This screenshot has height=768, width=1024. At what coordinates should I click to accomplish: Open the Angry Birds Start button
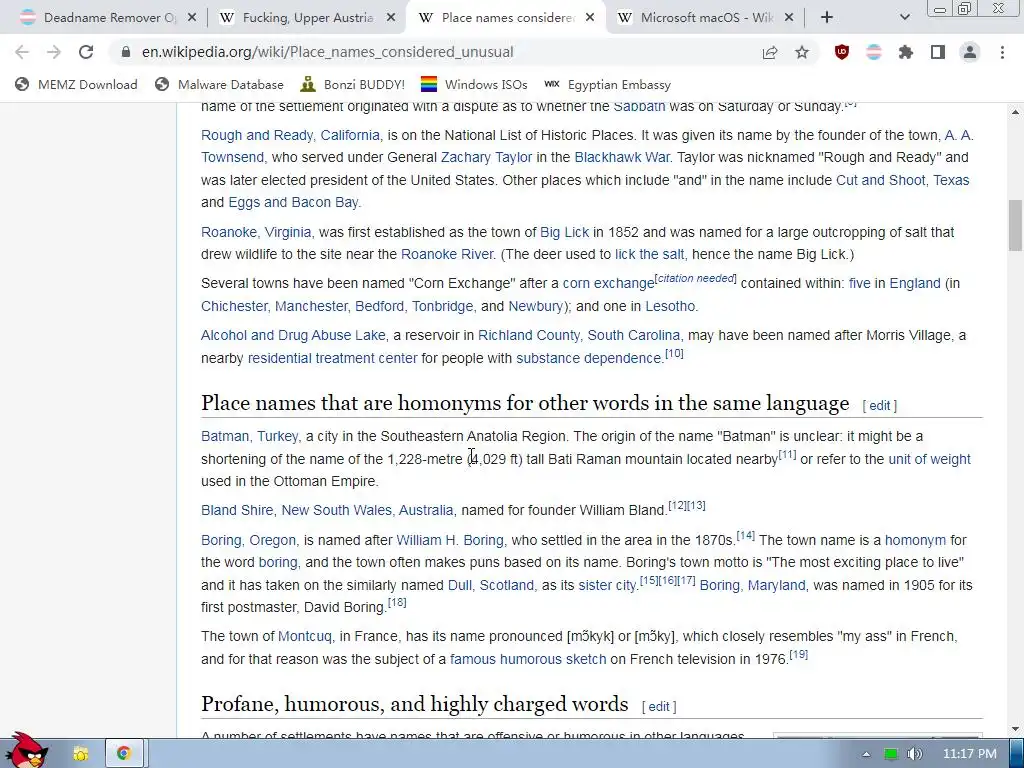coord(29,751)
